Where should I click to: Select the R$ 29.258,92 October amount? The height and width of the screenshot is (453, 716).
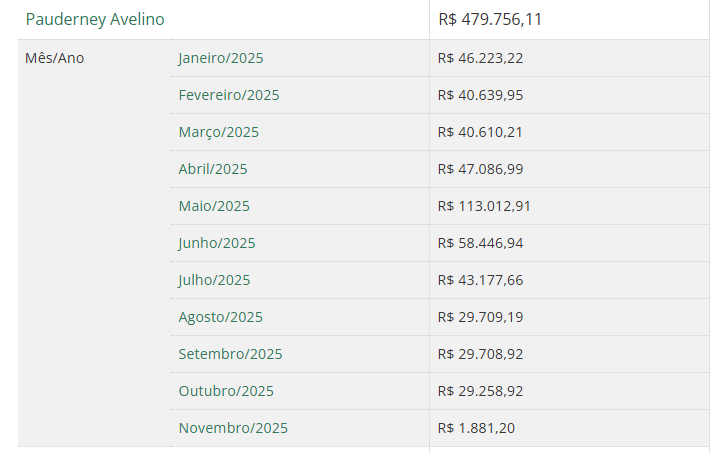click(481, 391)
